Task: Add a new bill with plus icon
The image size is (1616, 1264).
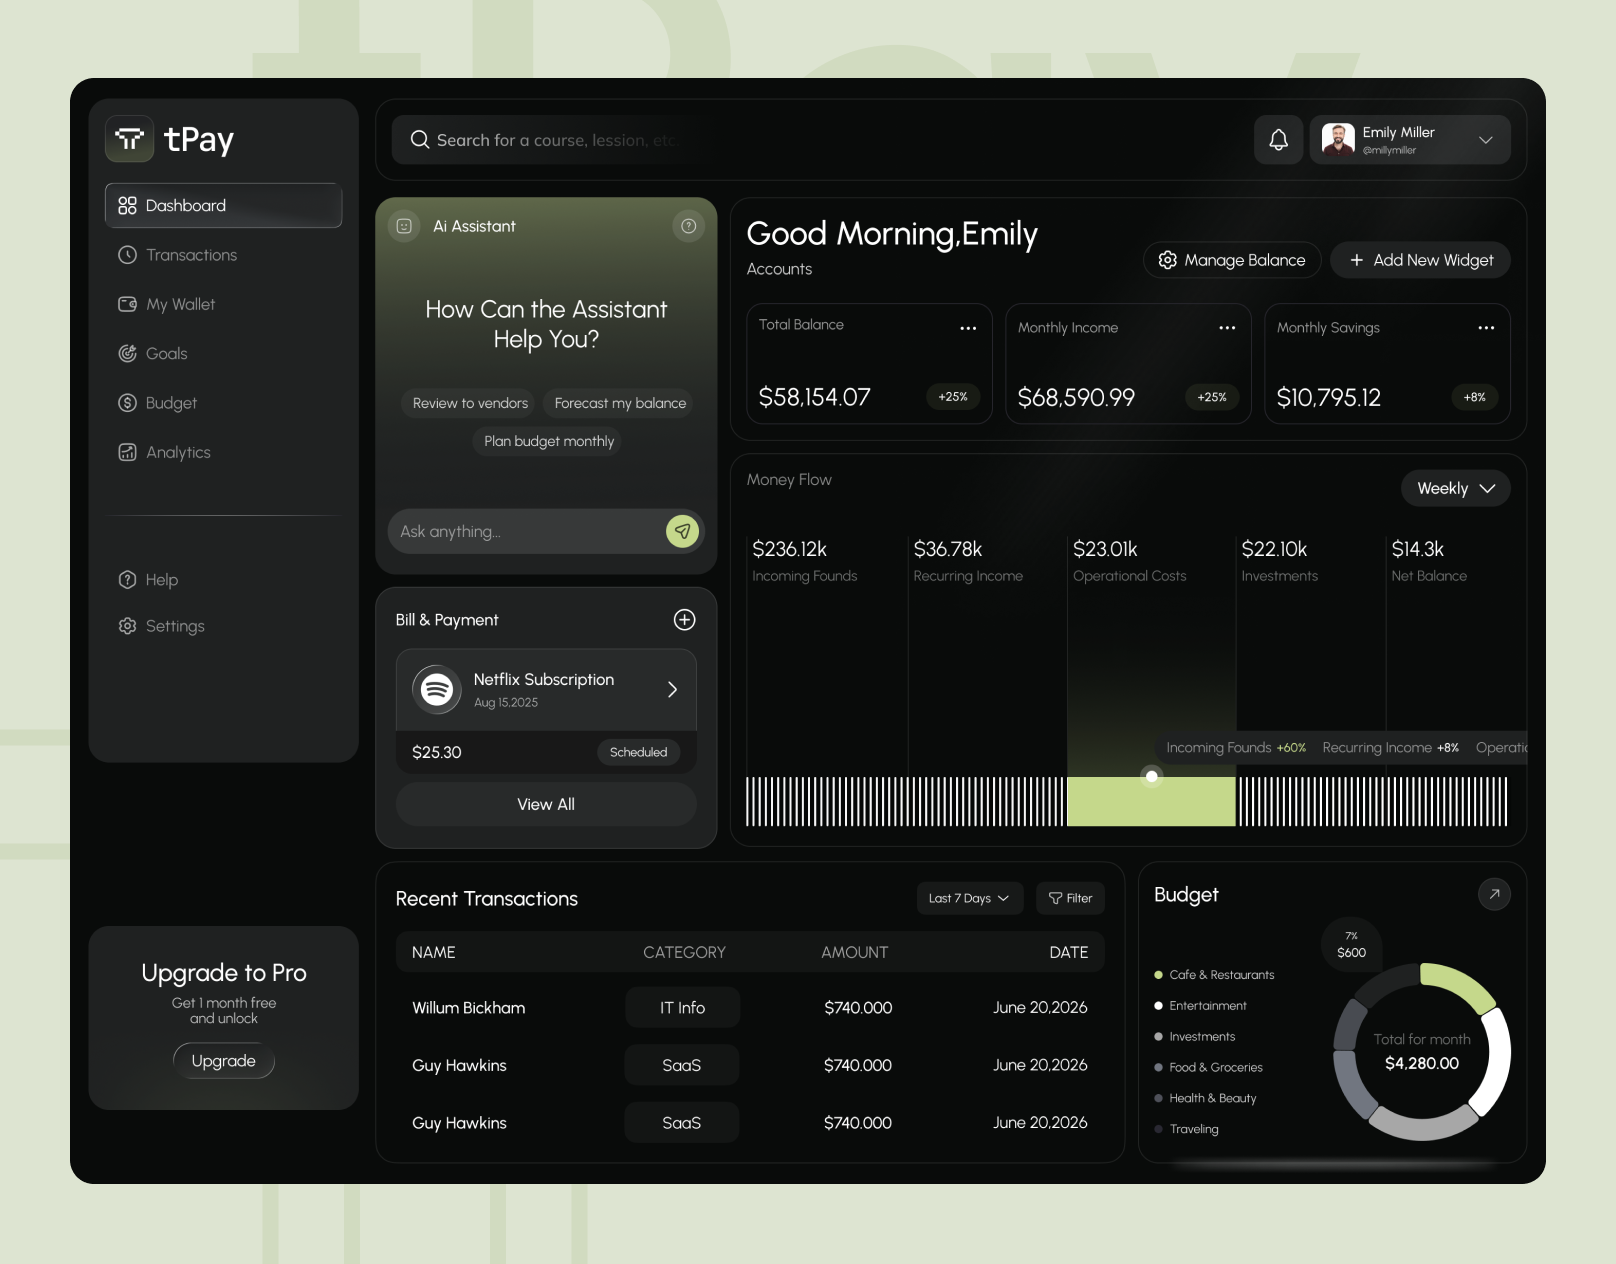Action: click(x=684, y=620)
